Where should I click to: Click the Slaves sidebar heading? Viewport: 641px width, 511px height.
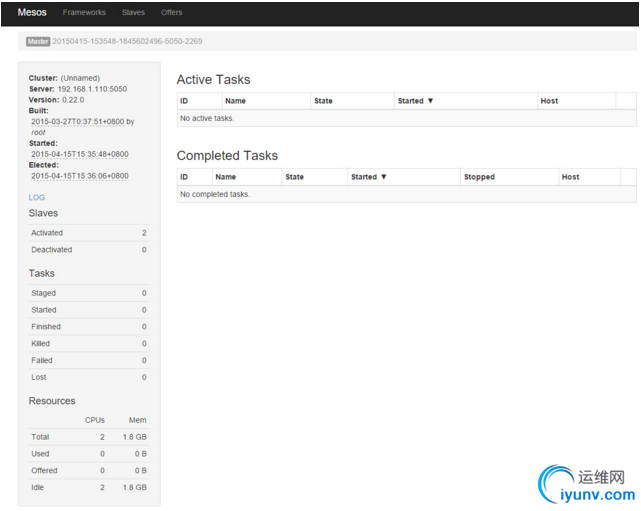coord(43,213)
